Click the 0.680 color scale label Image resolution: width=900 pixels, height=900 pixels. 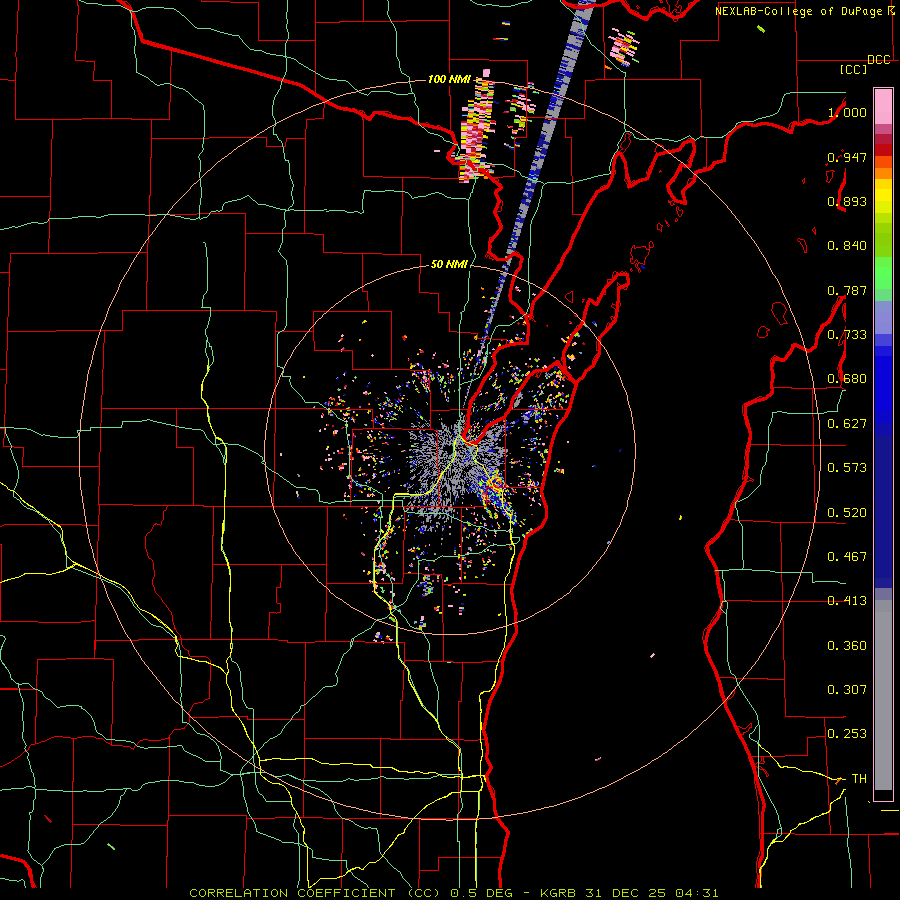[847, 378]
